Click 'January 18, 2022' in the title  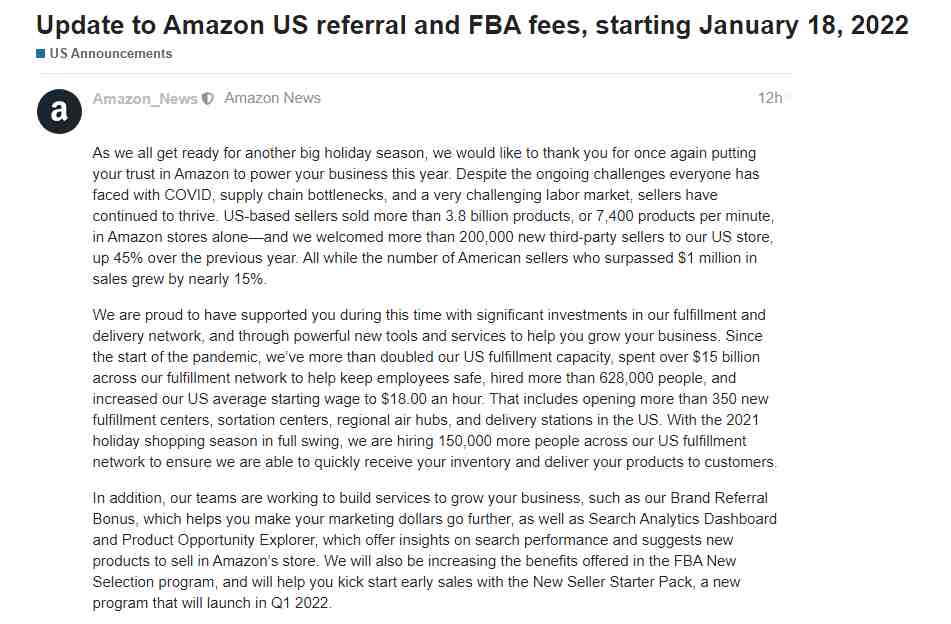point(804,25)
